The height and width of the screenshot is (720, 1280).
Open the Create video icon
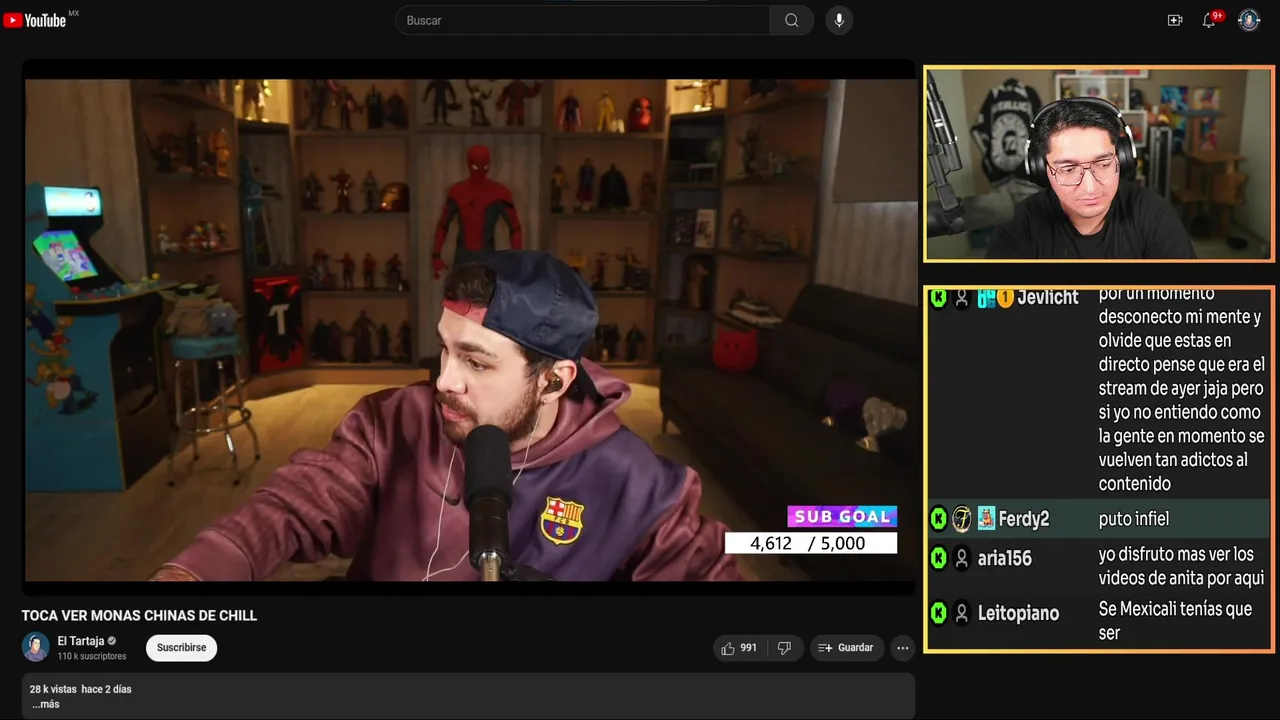pyautogui.click(x=1175, y=20)
